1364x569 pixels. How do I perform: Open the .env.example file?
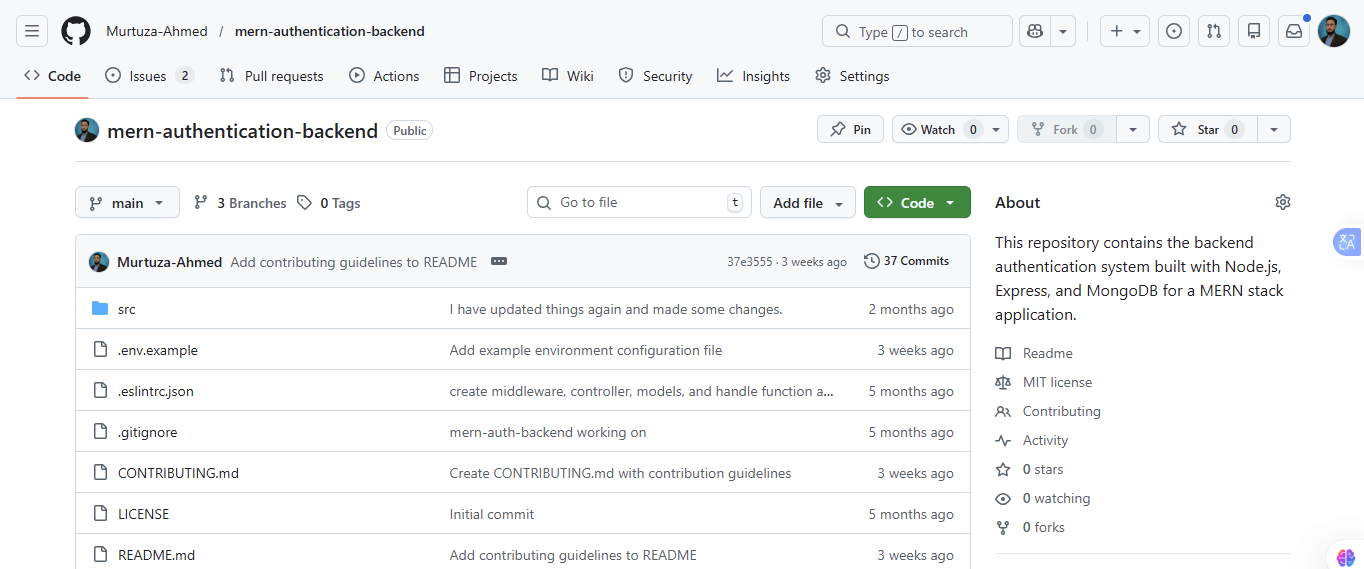click(158, 350)
